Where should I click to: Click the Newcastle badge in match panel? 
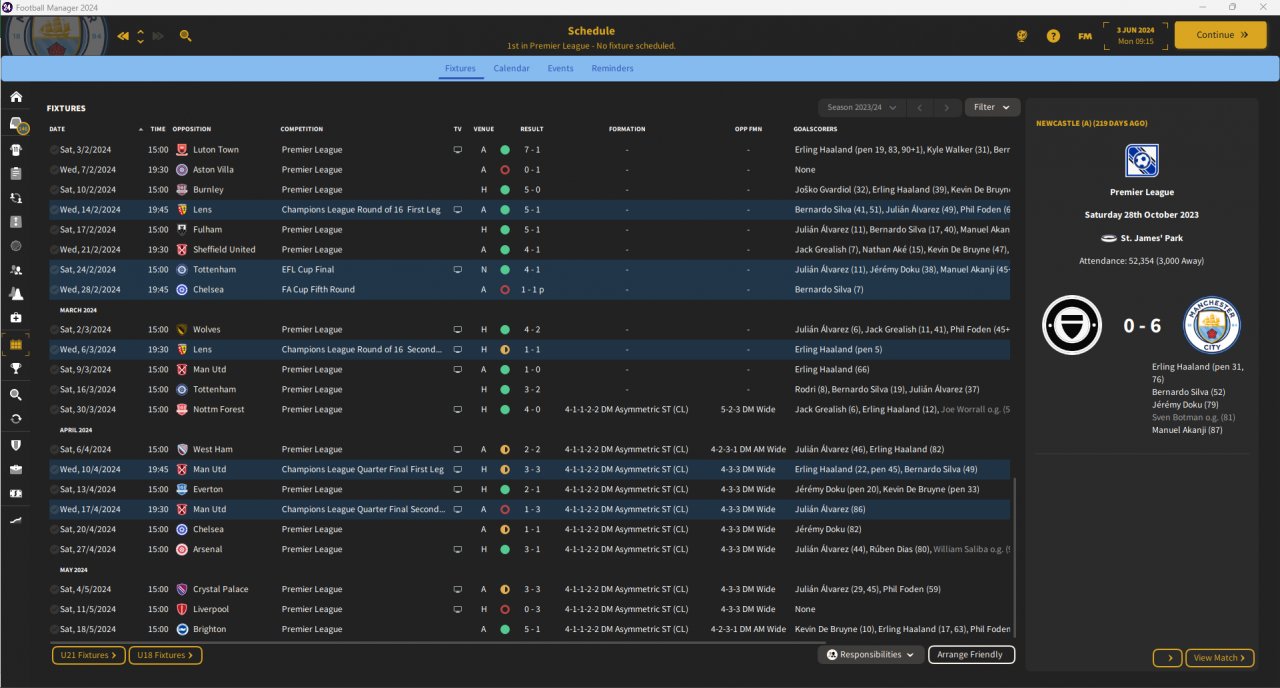(1071, 325)
